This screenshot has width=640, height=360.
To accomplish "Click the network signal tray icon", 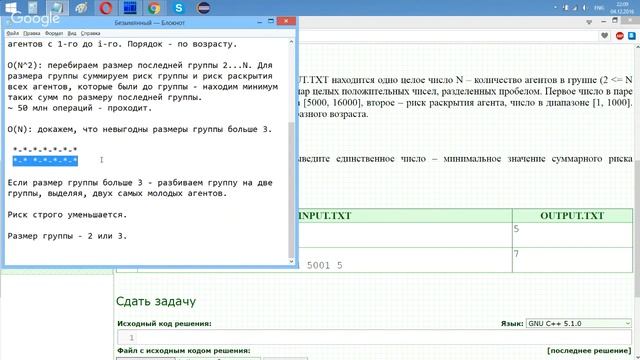I will (575, 8).
